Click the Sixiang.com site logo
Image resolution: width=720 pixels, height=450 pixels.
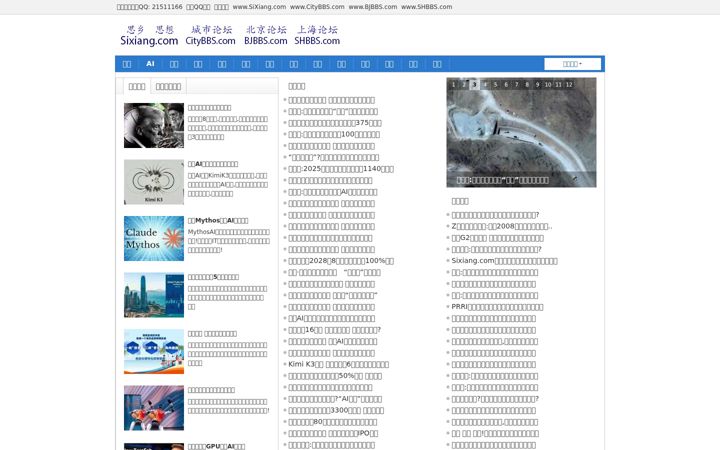point(149,36)
